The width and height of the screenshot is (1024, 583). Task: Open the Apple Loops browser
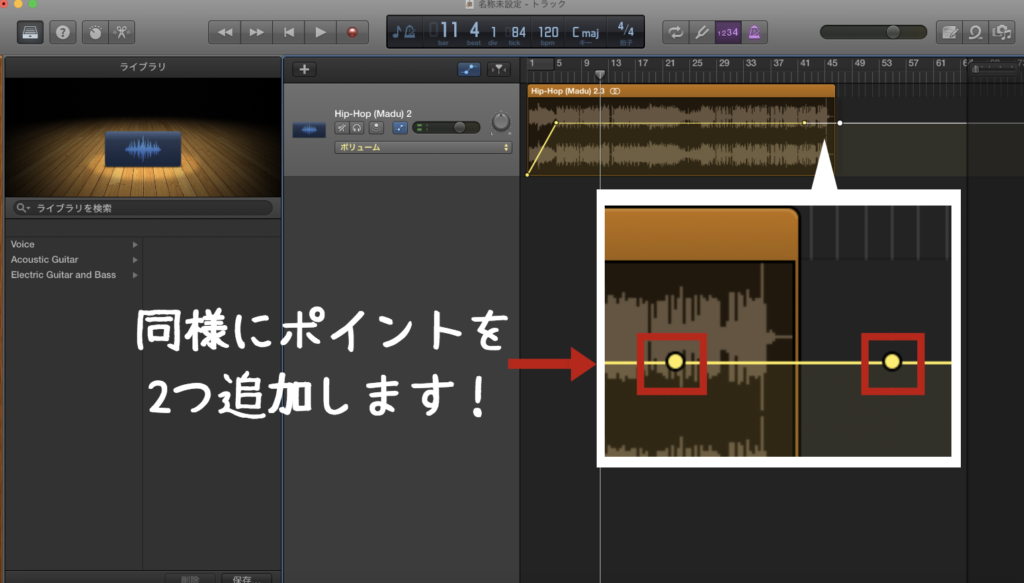pyautogui.click(x=974, y=32)
